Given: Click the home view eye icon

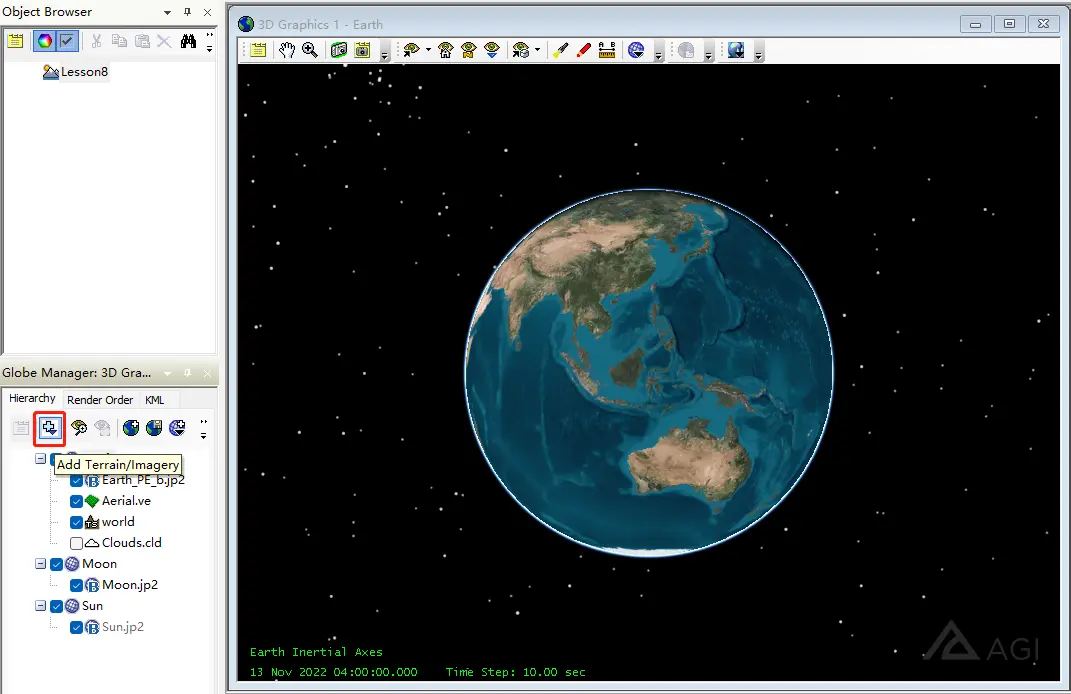Looking at the screenshot, I should click(x=445, y=50).
